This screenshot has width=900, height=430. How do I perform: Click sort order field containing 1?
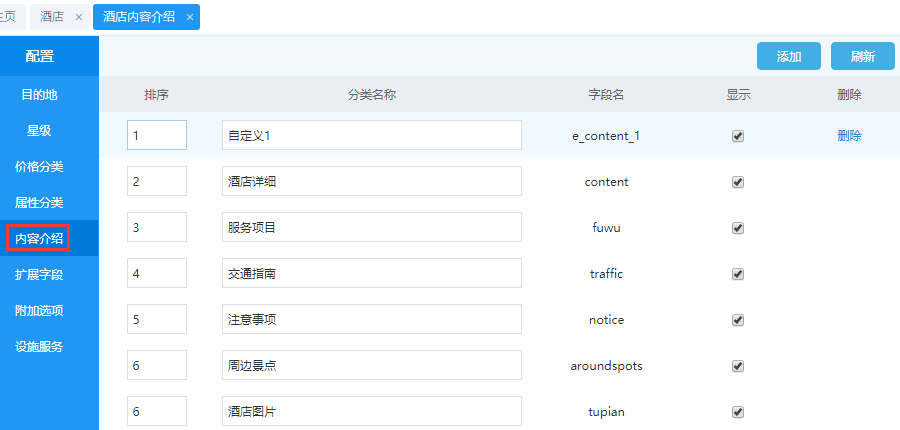click(156, 135)
